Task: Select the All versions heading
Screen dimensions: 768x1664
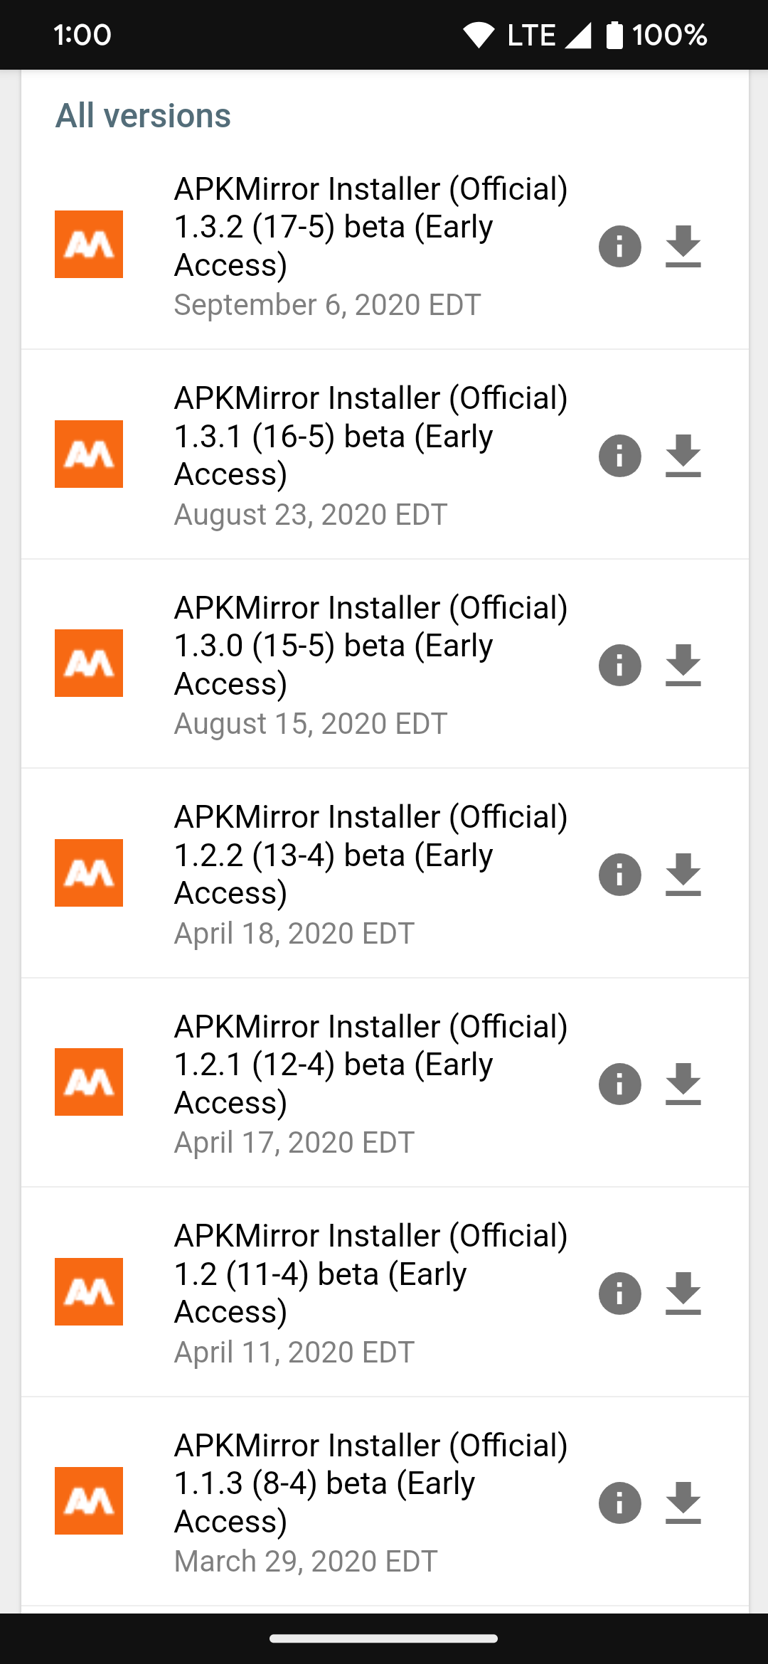Action: pyautogui.click(x=143, y=115)
